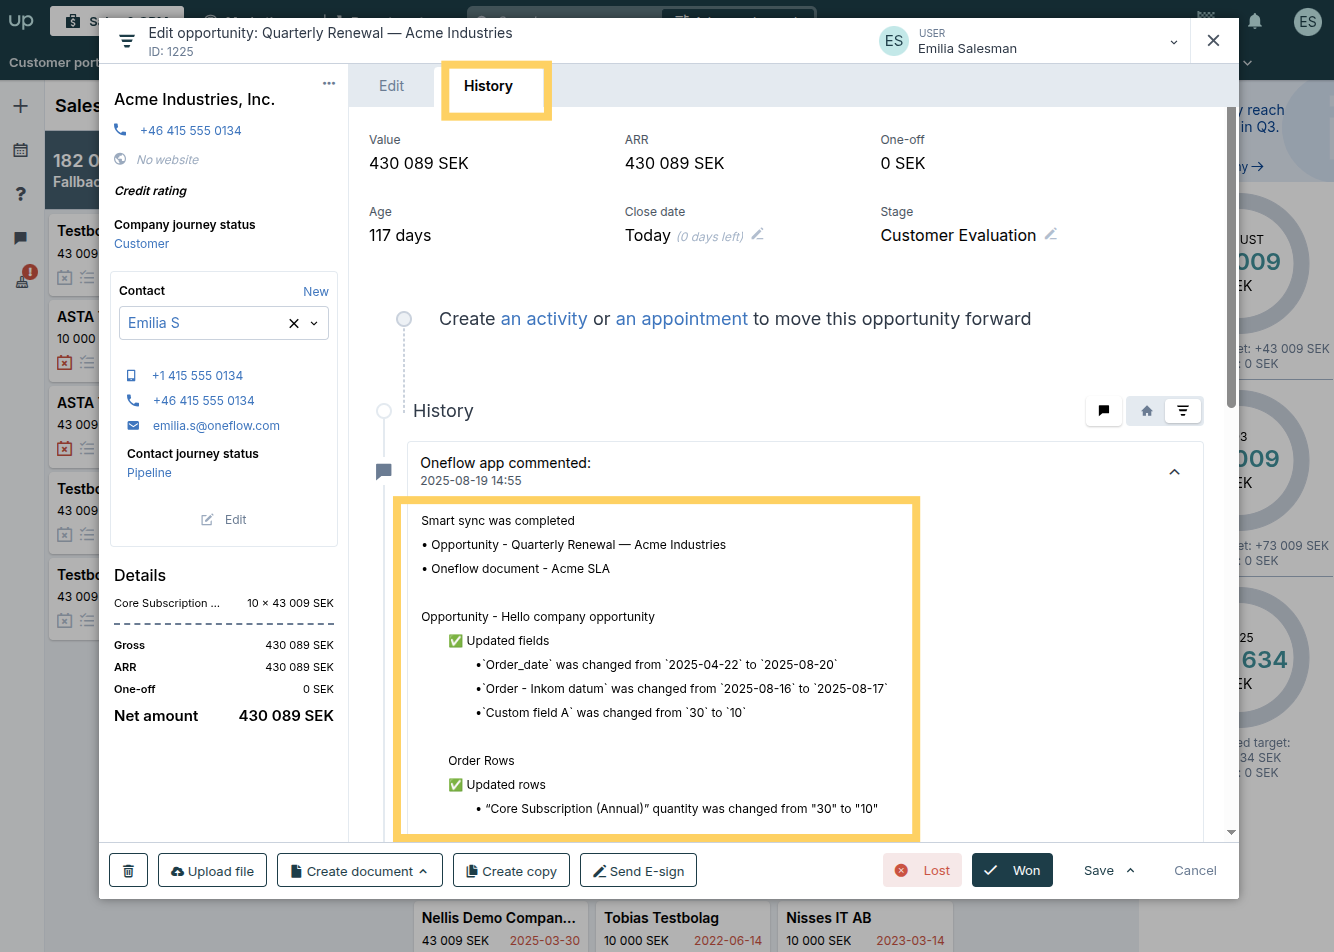The height and width of the screenshot is (952, 1334).
Task: Open the calendar icon in left sidebar
Action: (20, 150)
